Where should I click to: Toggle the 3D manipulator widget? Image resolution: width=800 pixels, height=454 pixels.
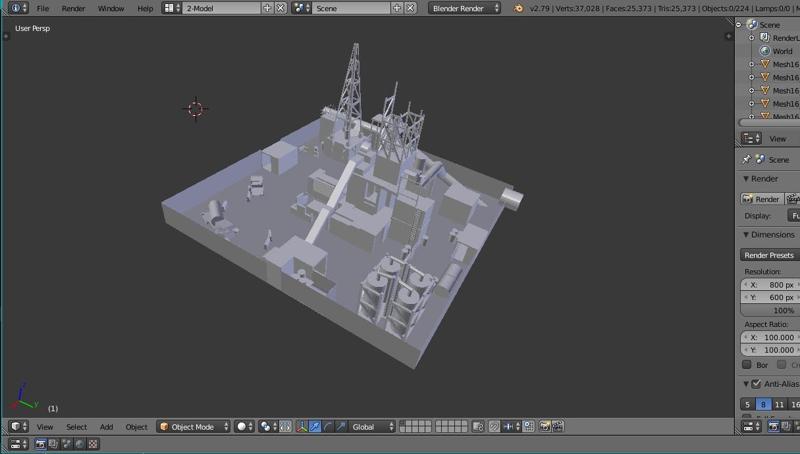point(302,426)
